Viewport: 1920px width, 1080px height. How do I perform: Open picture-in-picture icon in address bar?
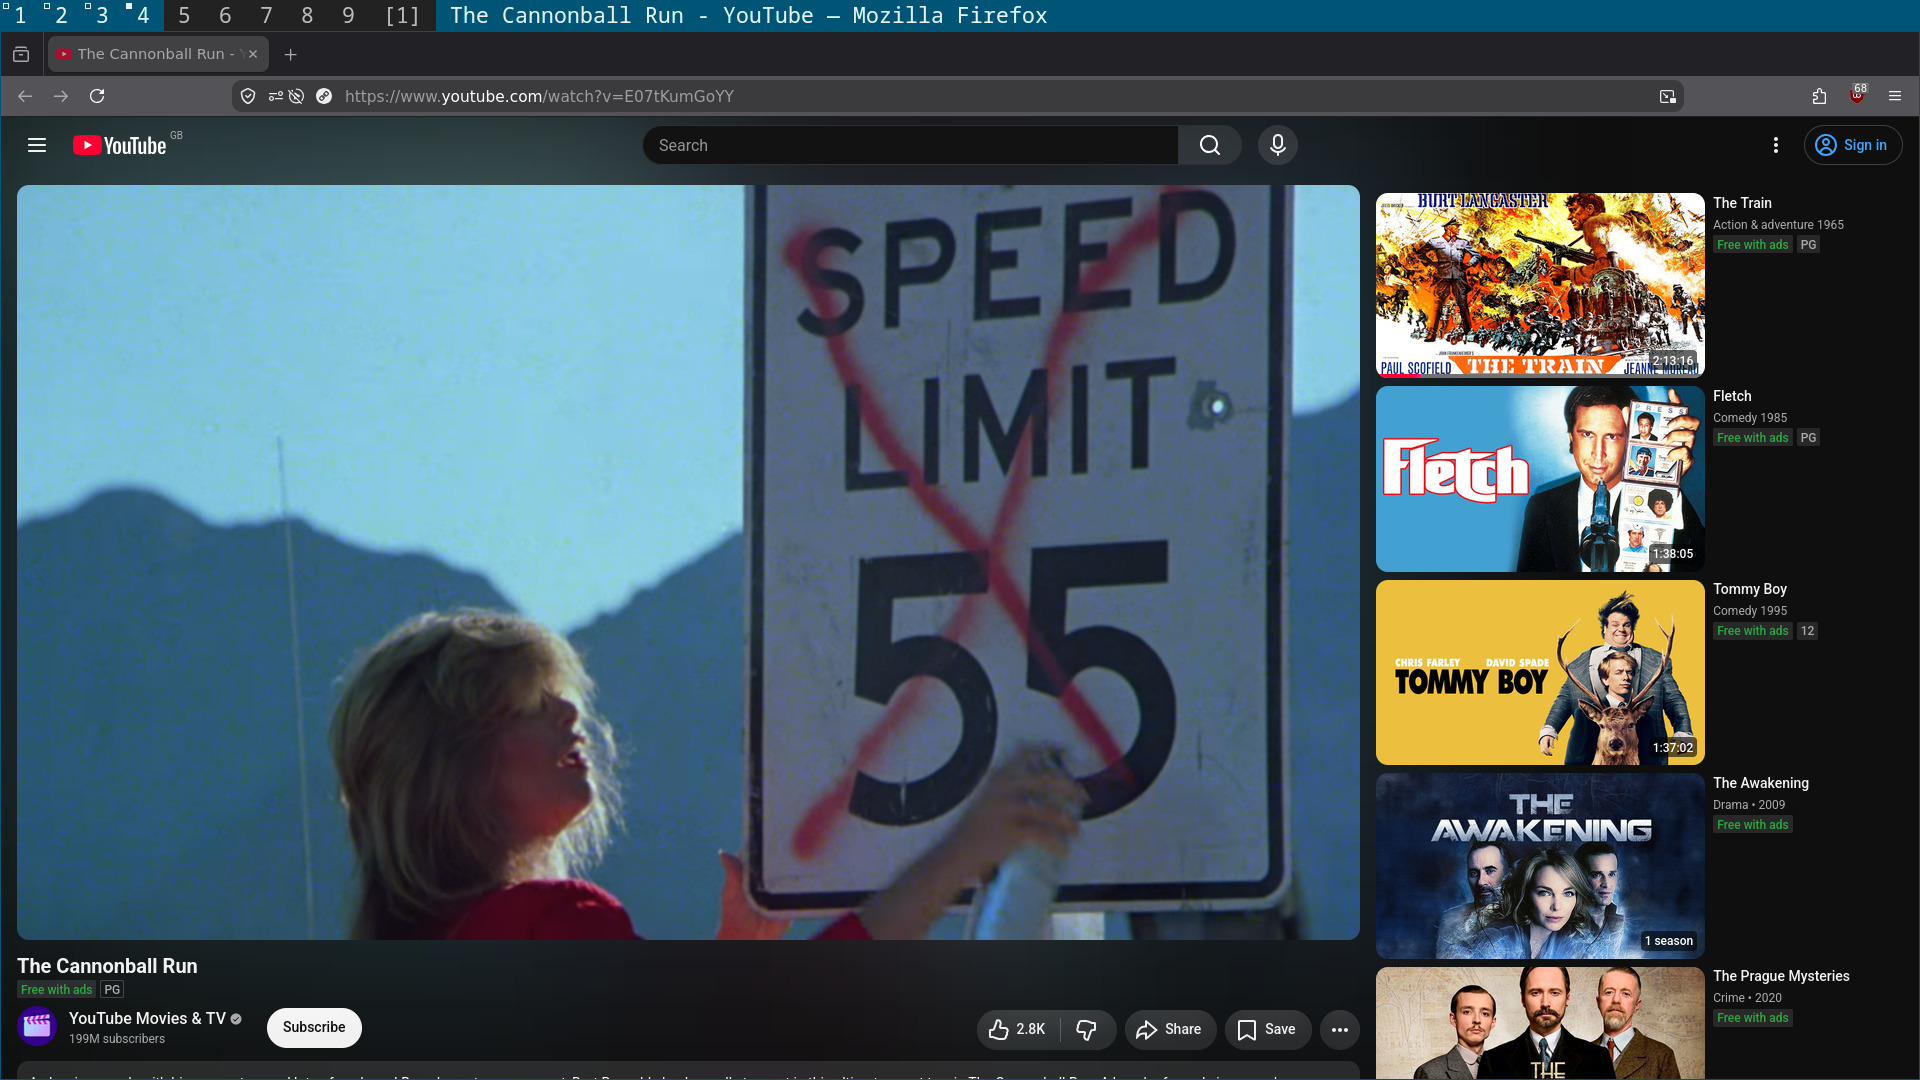point(1667,96)
